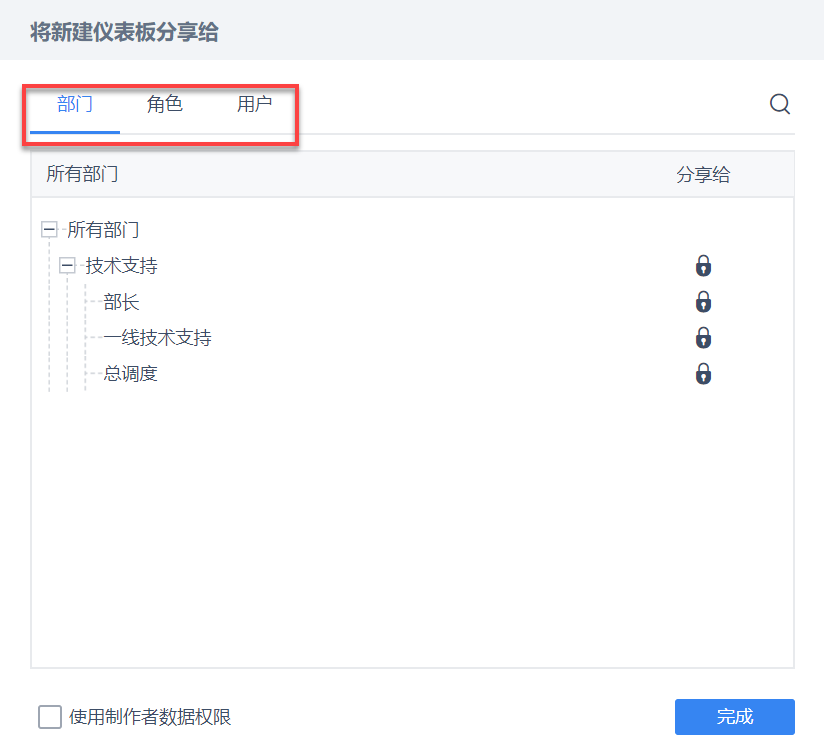The height and width of the screenshot is (748, 824).
Task: Click the search magnifier icon
Action: click(780, 104)
